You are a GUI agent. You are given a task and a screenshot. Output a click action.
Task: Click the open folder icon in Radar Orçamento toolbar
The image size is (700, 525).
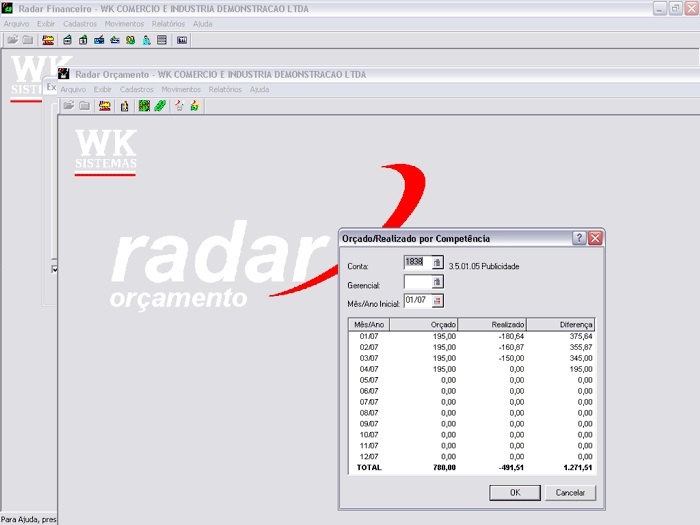tap(68, 105)
